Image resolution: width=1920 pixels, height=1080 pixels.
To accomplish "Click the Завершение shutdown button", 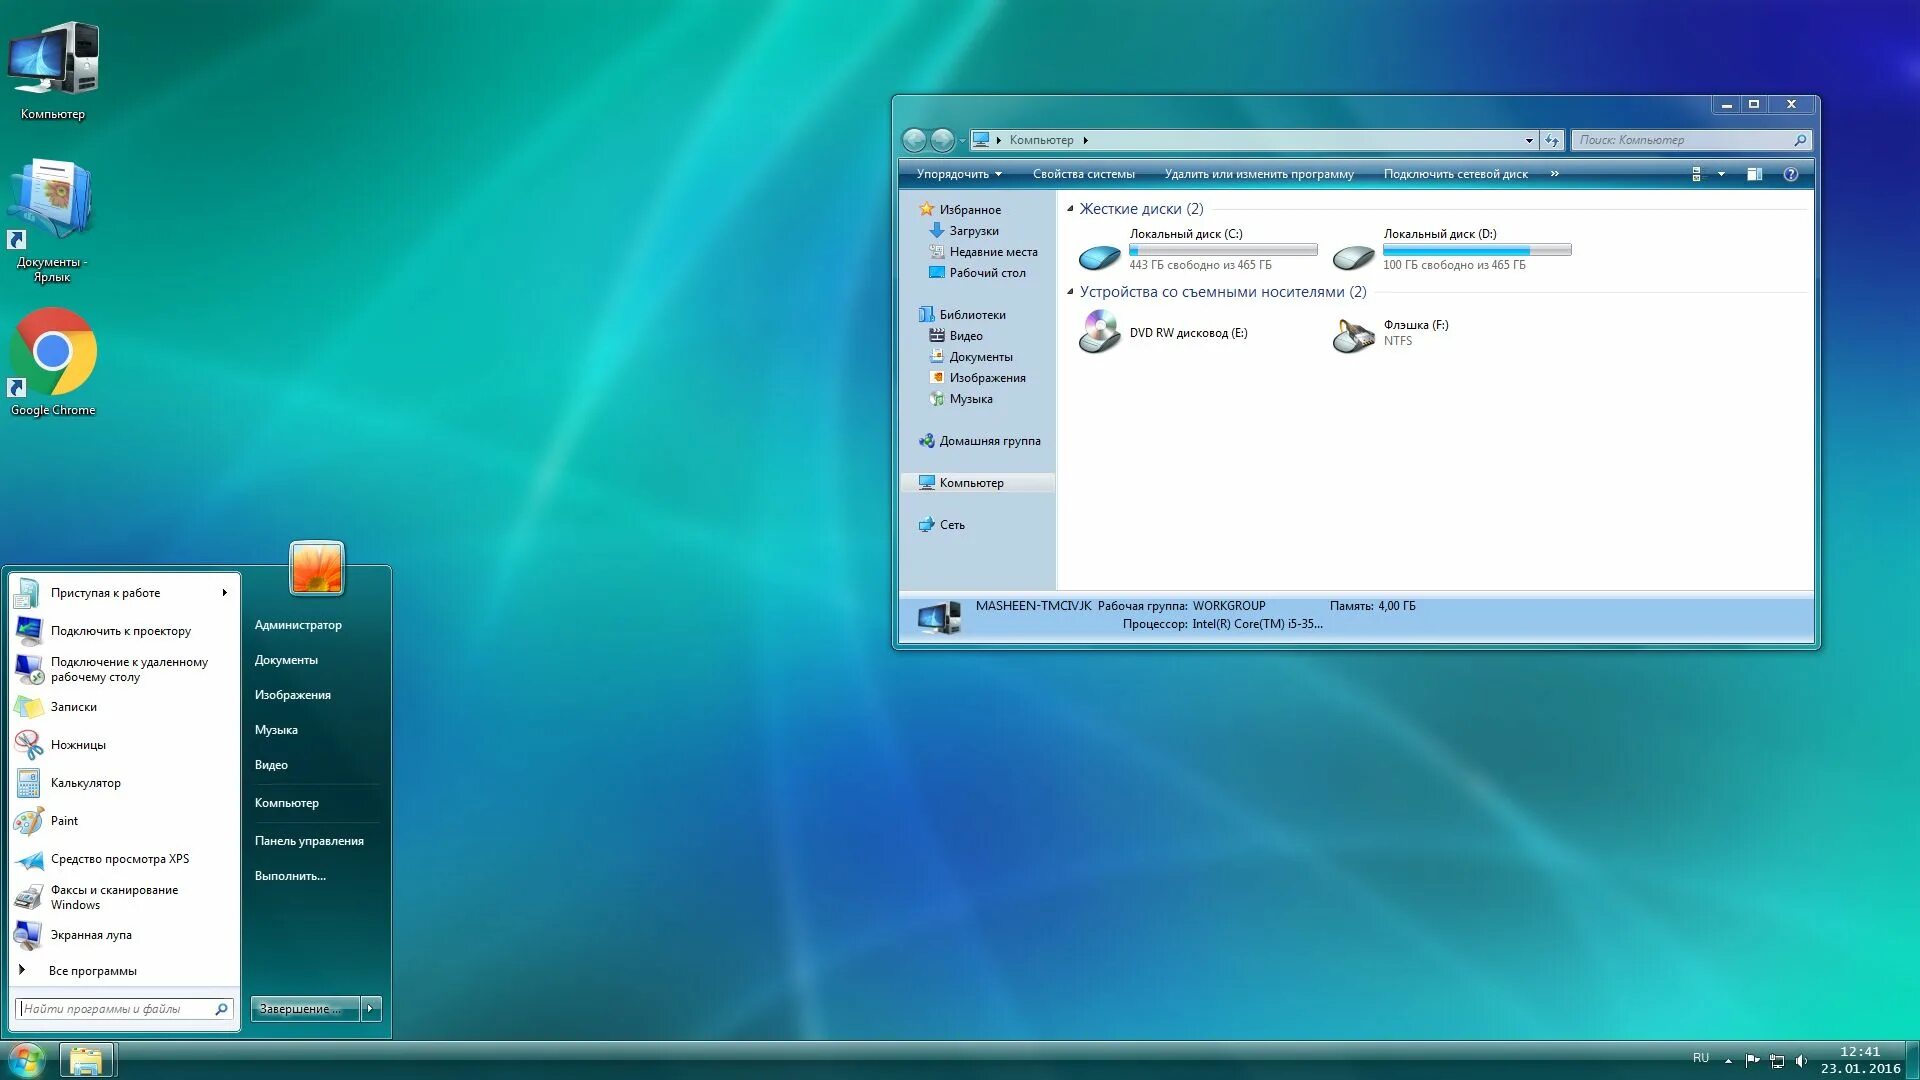I will point(304,1009).
